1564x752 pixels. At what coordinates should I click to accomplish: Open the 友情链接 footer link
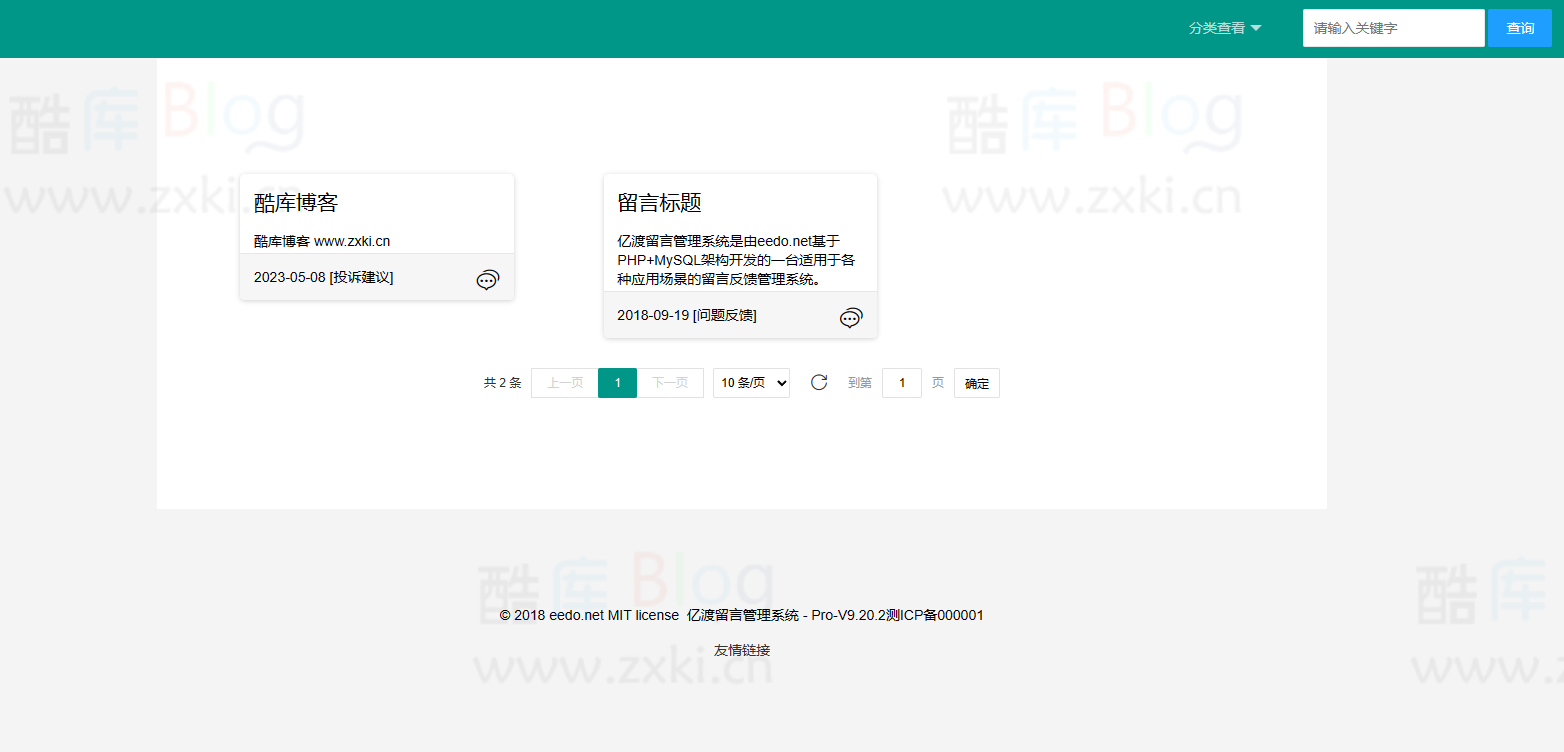[740, 650]
